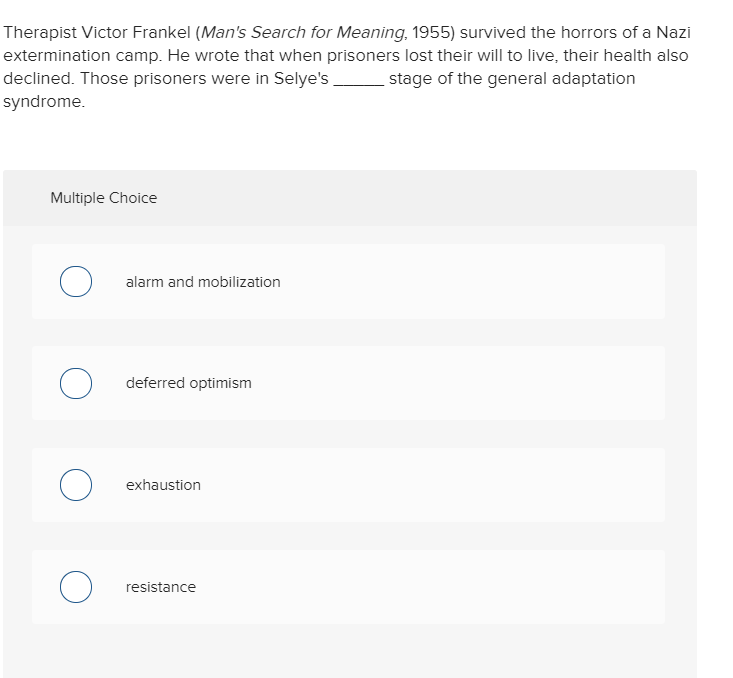Image resolution: width=733 pixels, height=678 pixels.
Task: Click the italic title "Man's Search for Meaning"
Action: click(x=303, y=33)
